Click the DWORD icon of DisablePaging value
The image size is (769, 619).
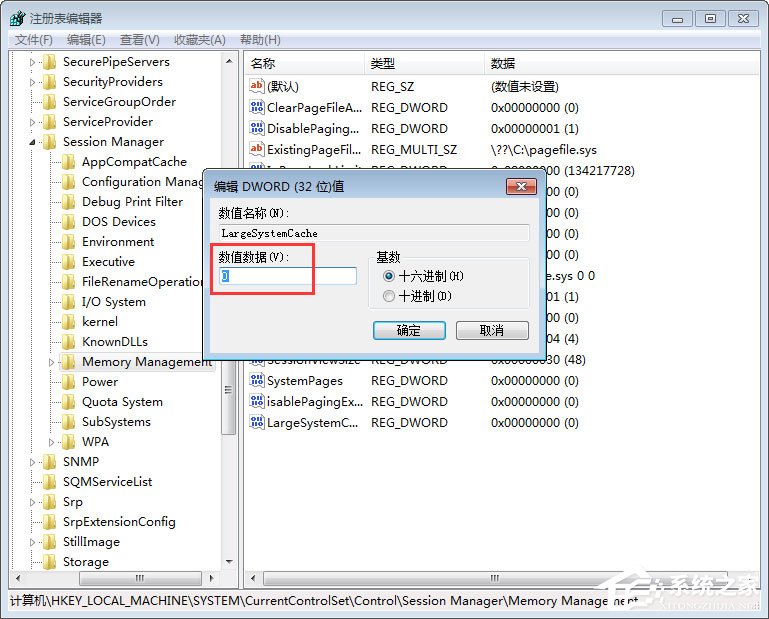pos(257,129)
